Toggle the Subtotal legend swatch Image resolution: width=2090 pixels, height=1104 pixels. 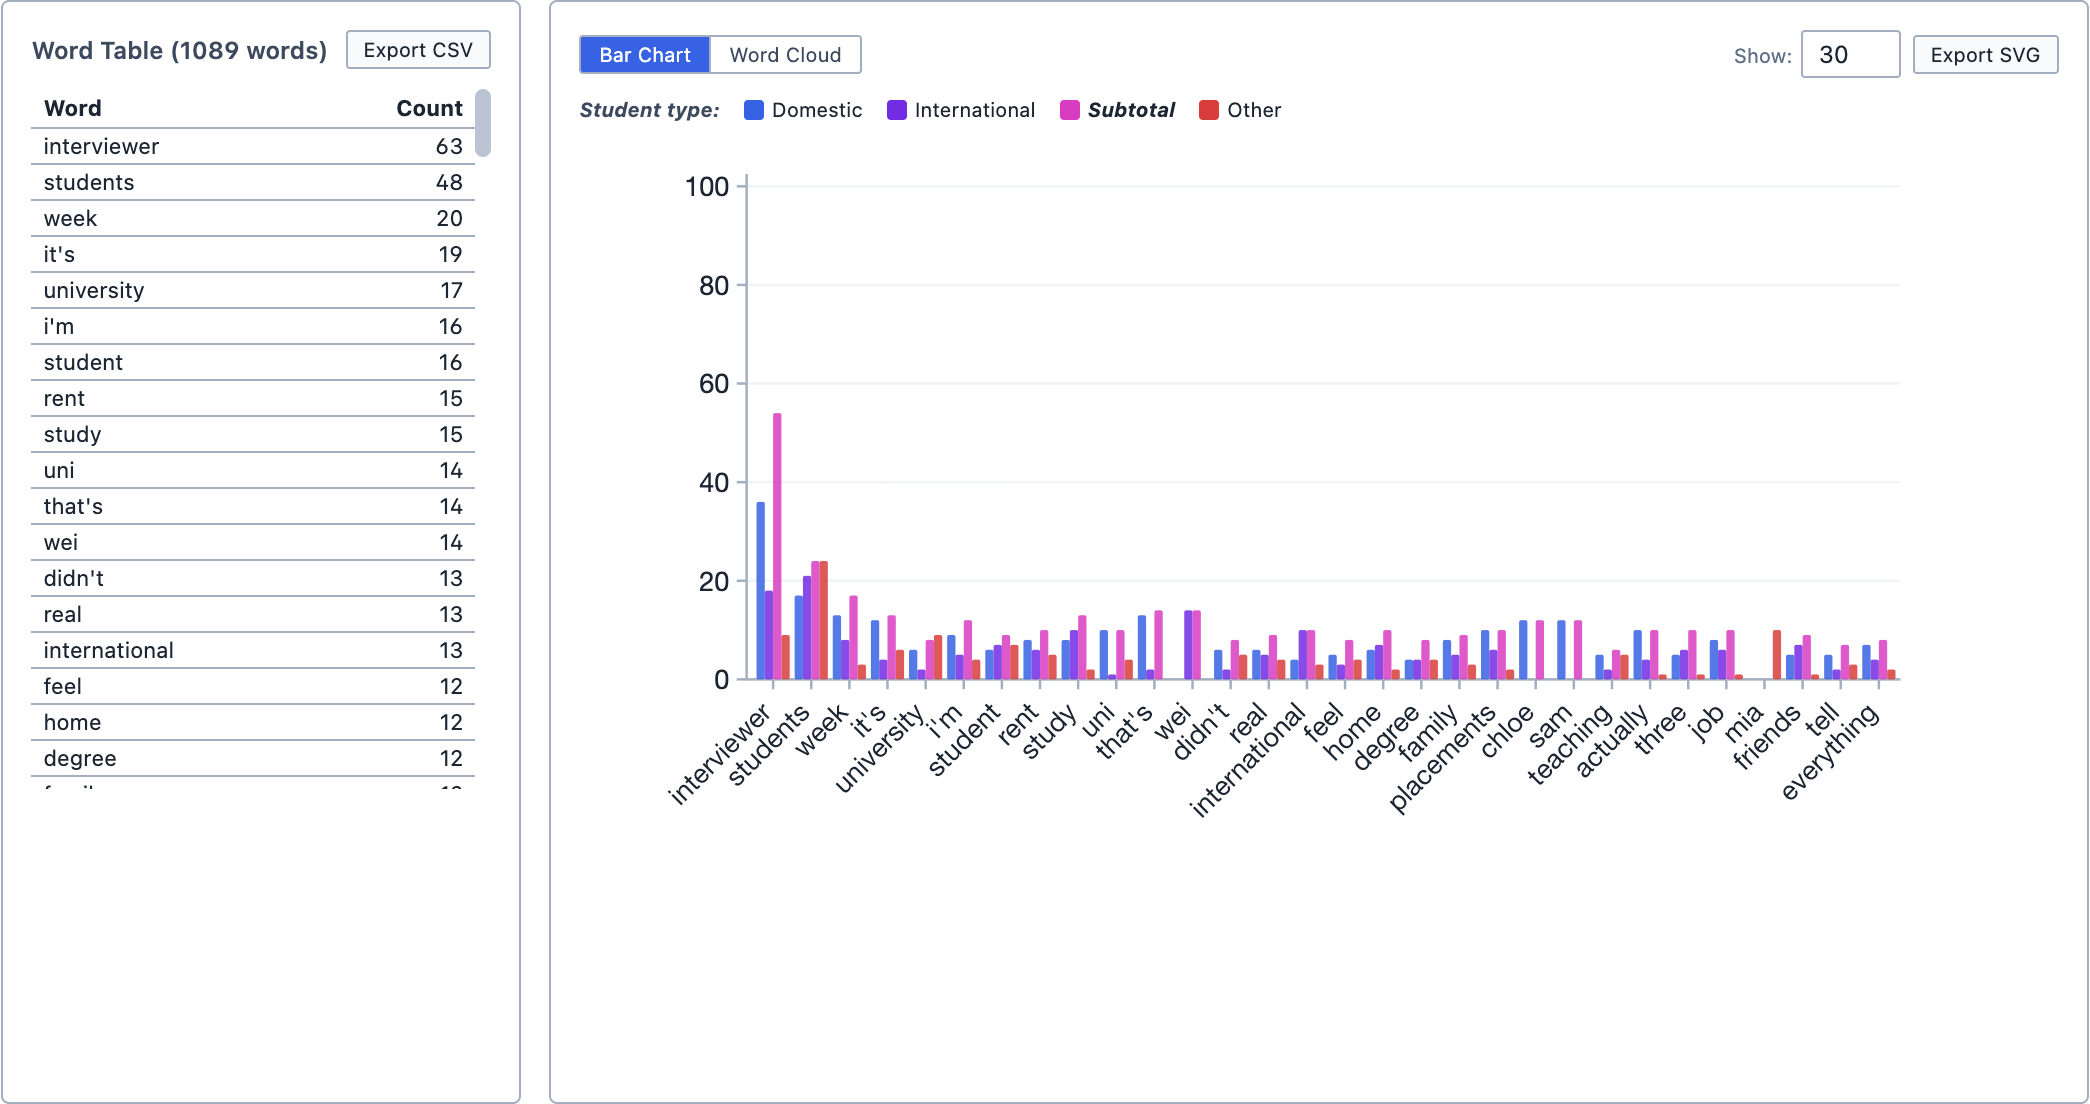coord(1070,110)
